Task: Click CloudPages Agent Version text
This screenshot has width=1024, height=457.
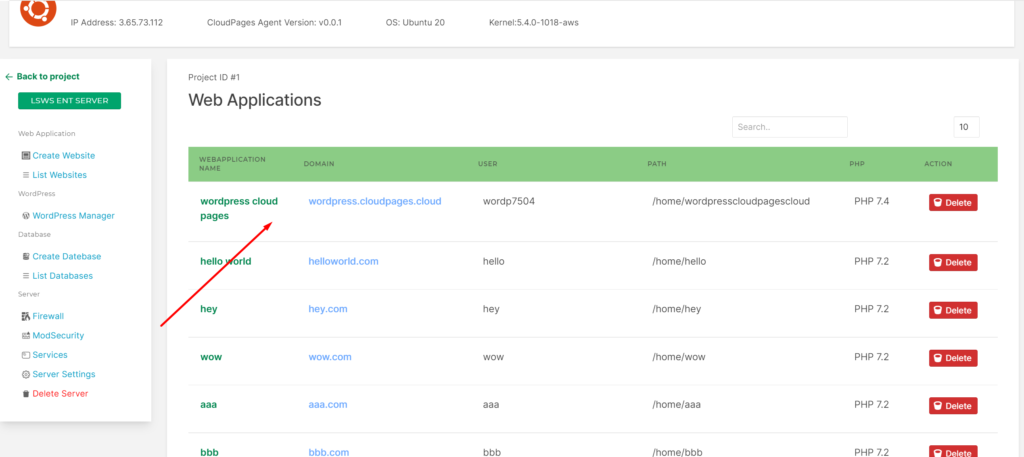Action: tap(274, 22)
